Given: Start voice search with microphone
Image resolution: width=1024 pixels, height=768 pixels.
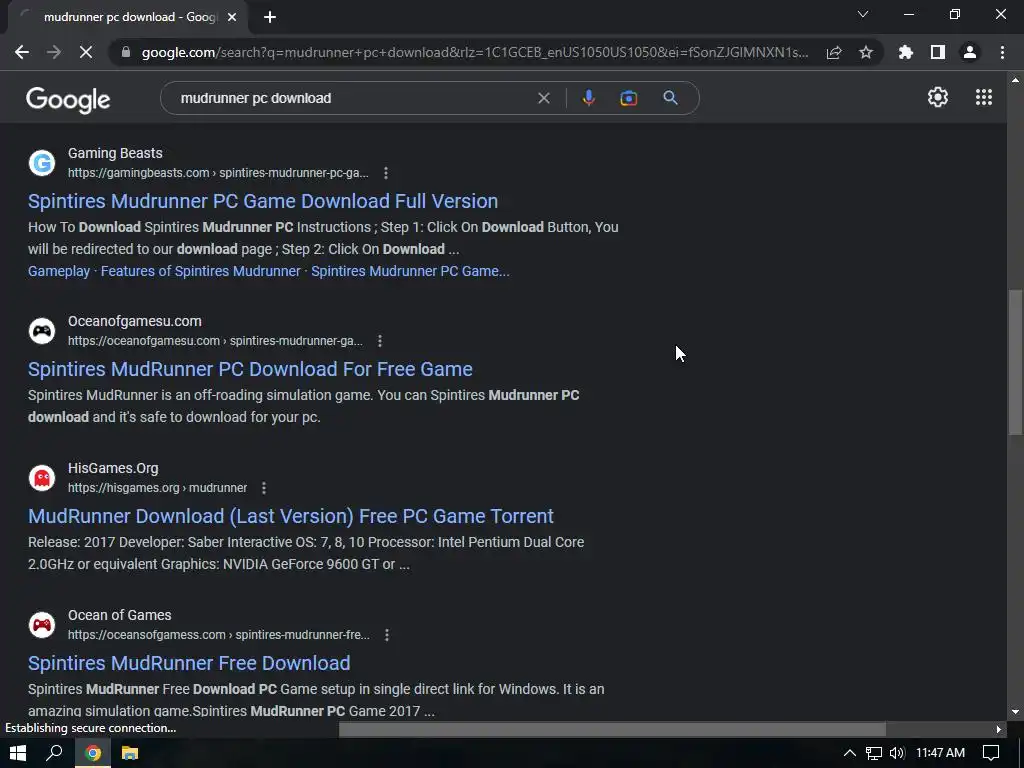Looking at the screenshot, I should (588, 98).
